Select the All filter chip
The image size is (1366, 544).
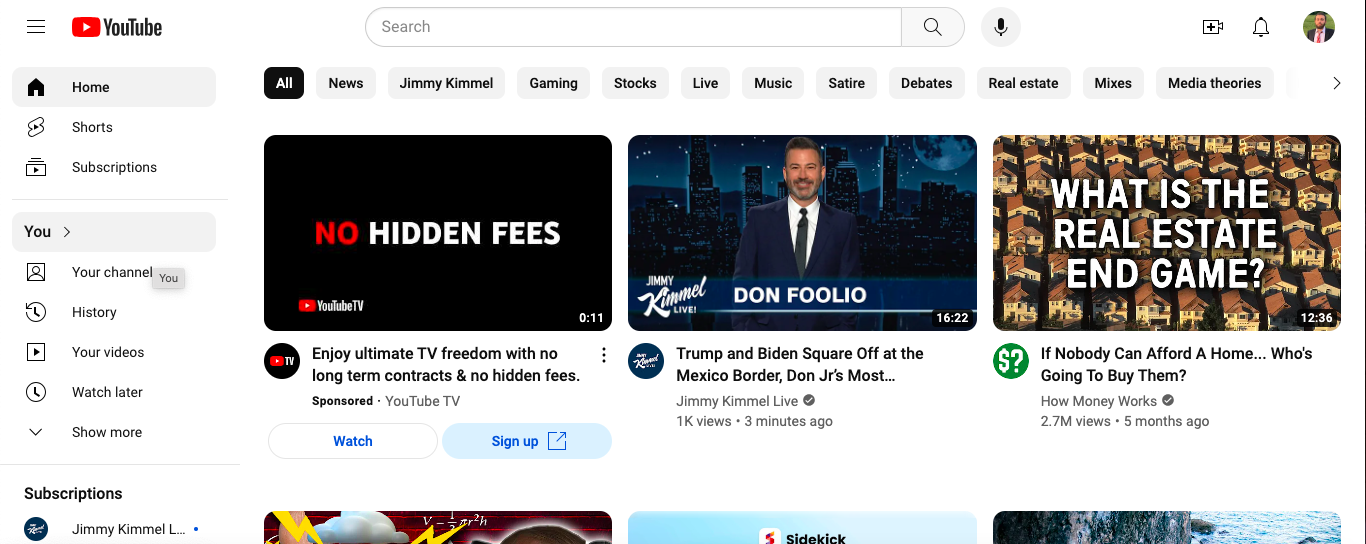coord(284,83)
